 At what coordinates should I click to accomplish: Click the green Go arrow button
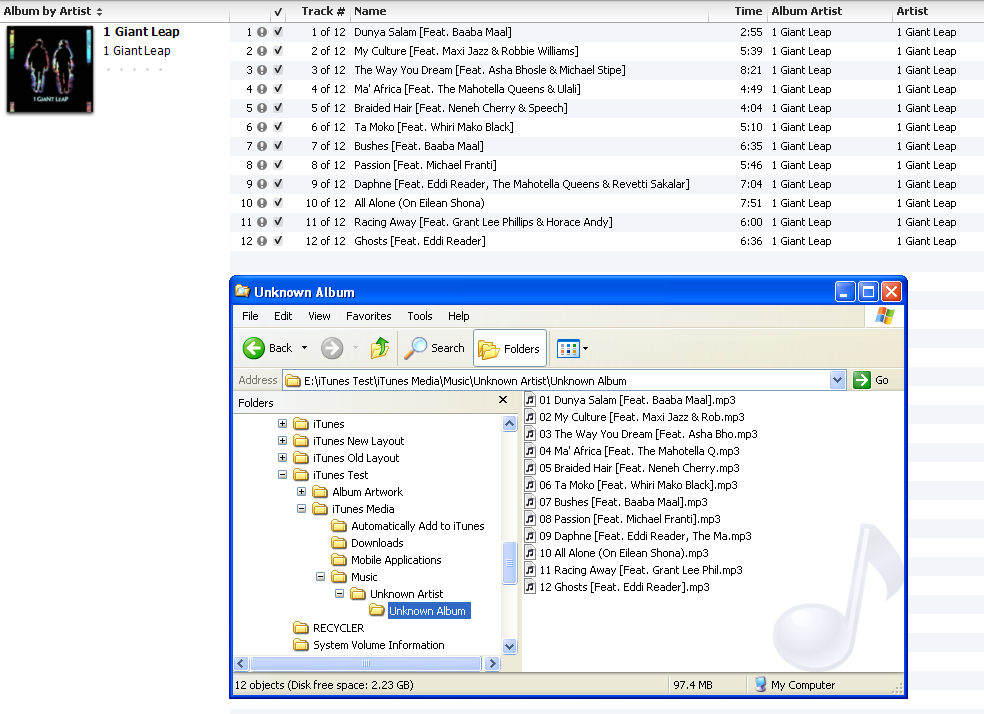[x=862, y=380]
